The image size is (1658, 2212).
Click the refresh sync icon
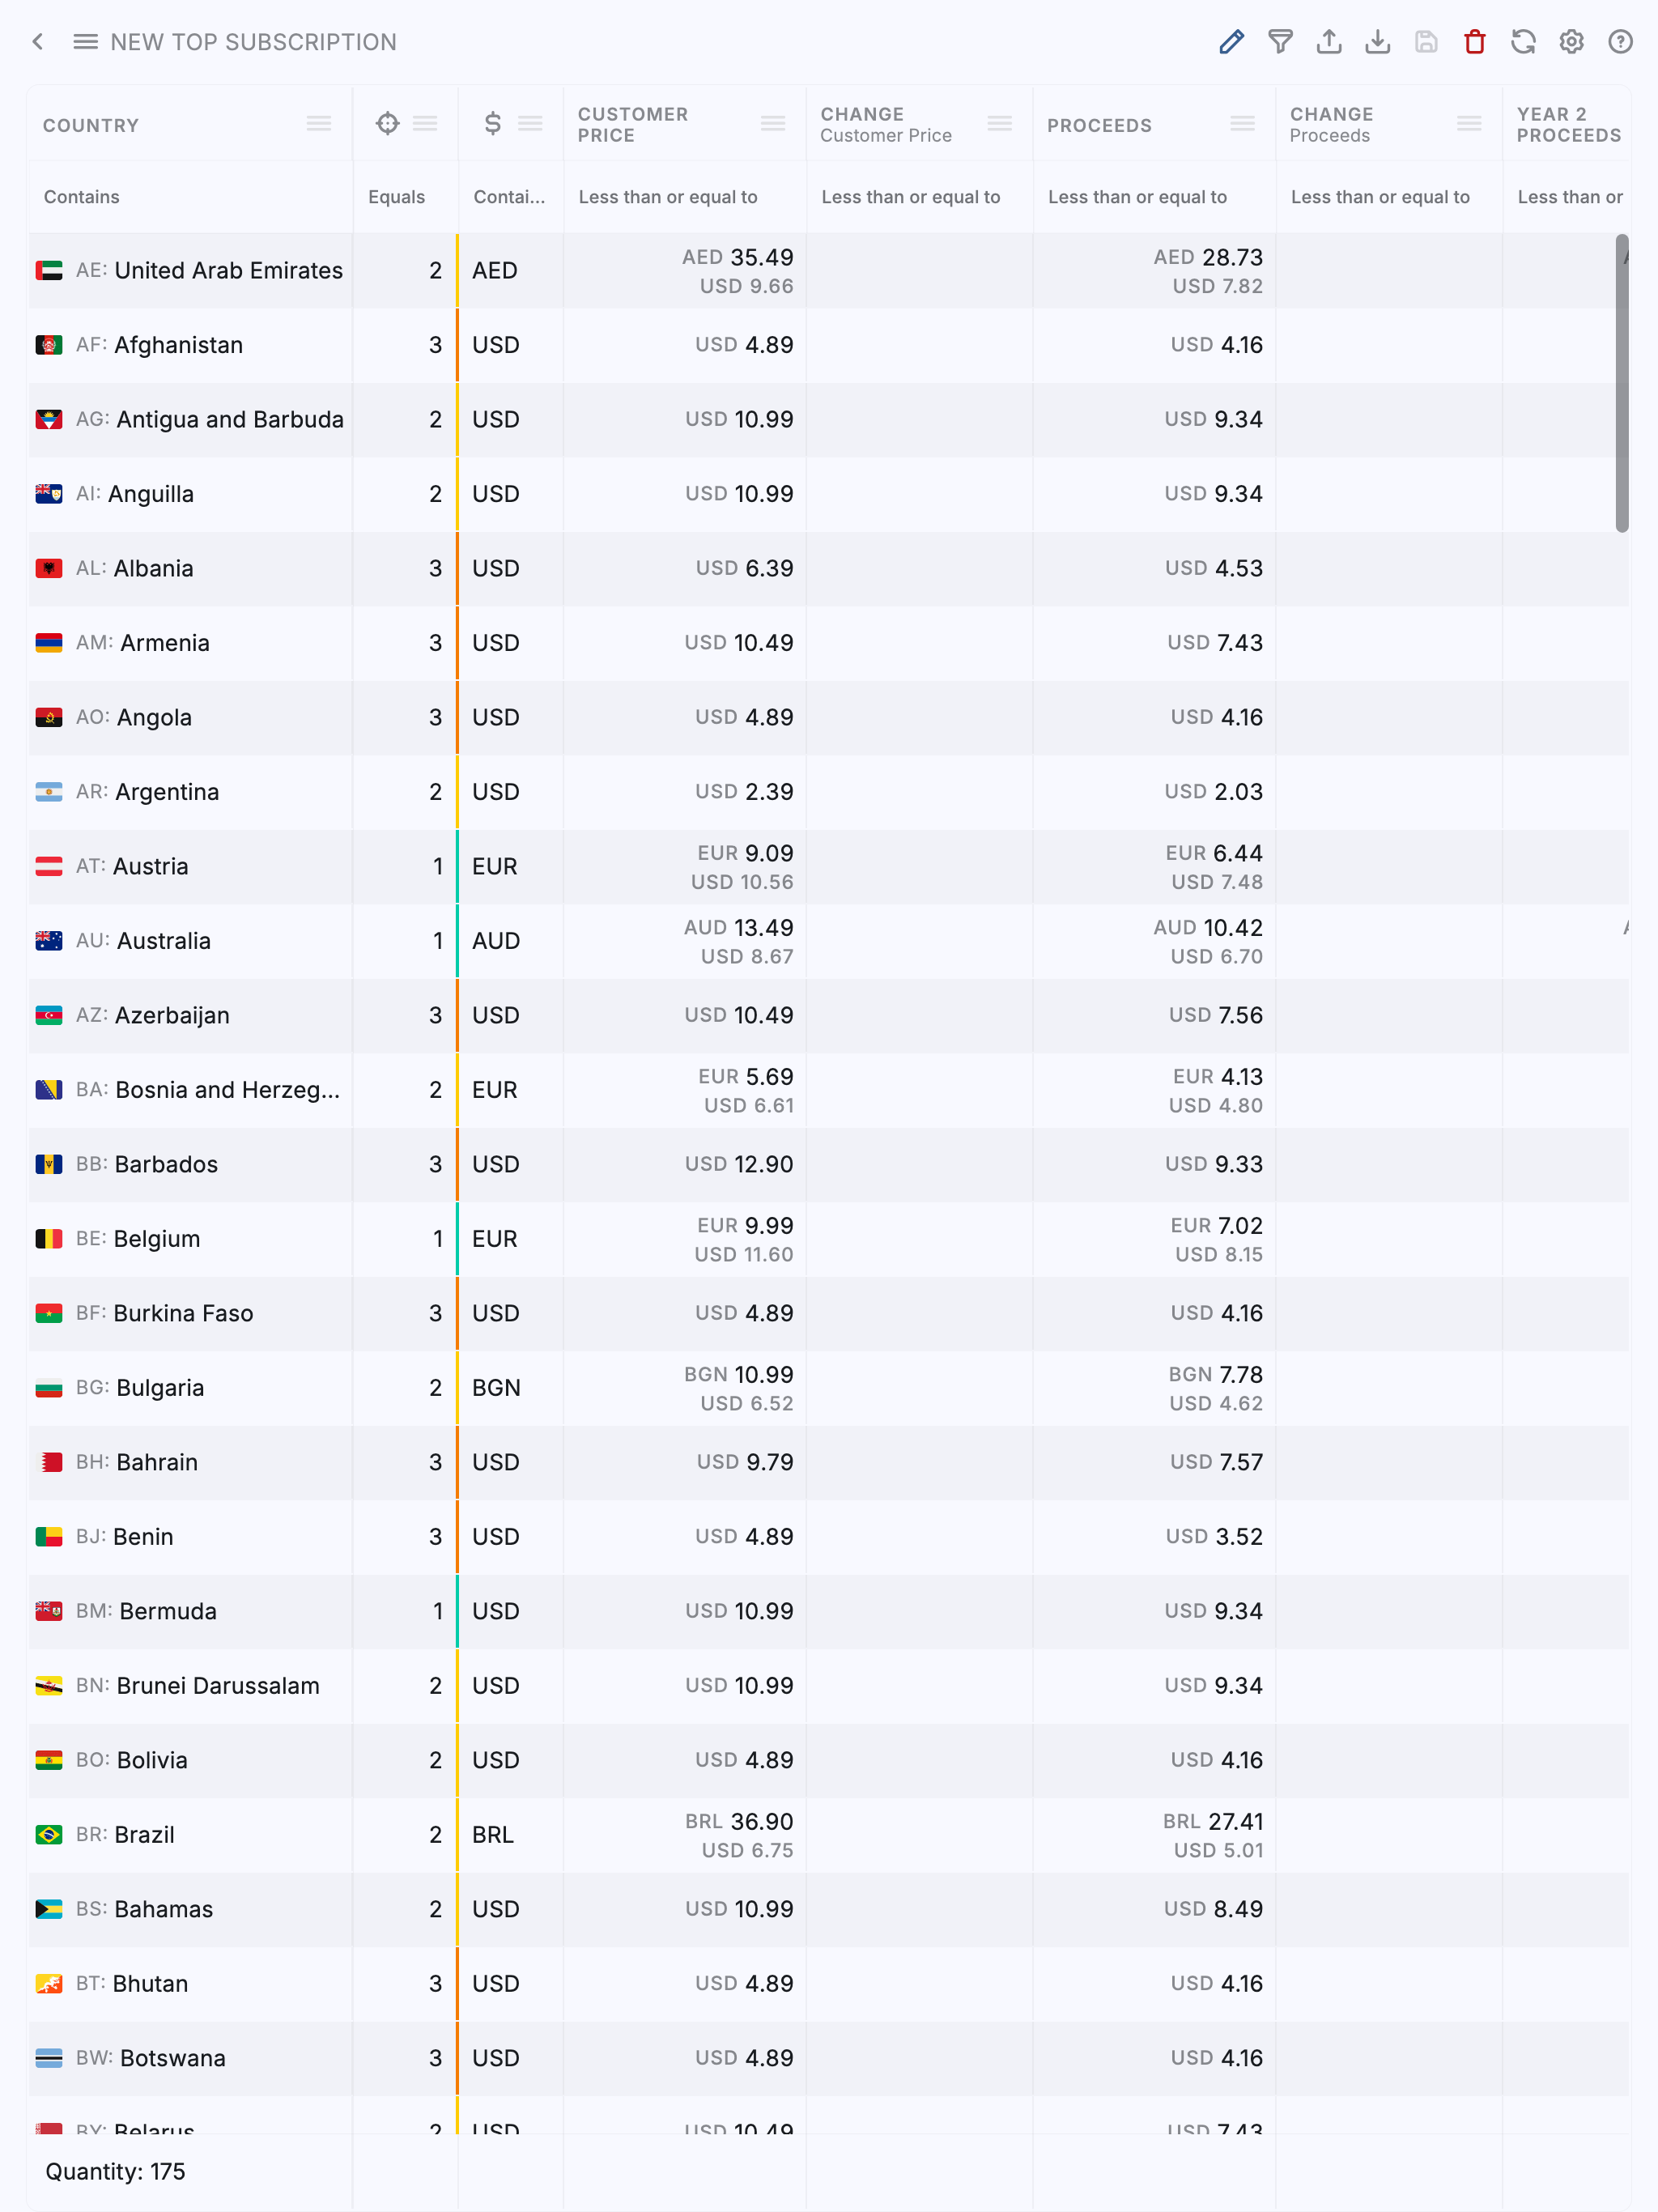click(x=1523, y=42)
